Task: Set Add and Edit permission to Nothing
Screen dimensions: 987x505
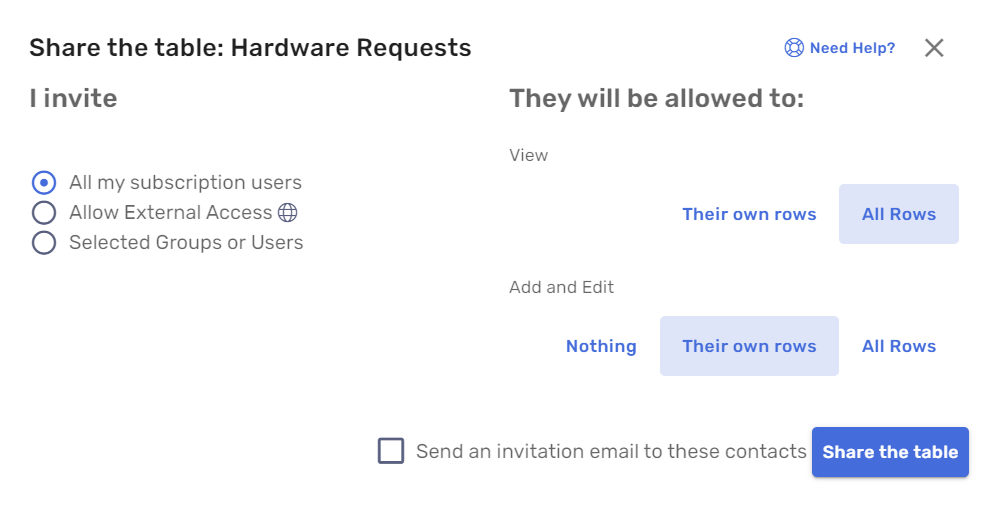Action: [x=601, y=346]
